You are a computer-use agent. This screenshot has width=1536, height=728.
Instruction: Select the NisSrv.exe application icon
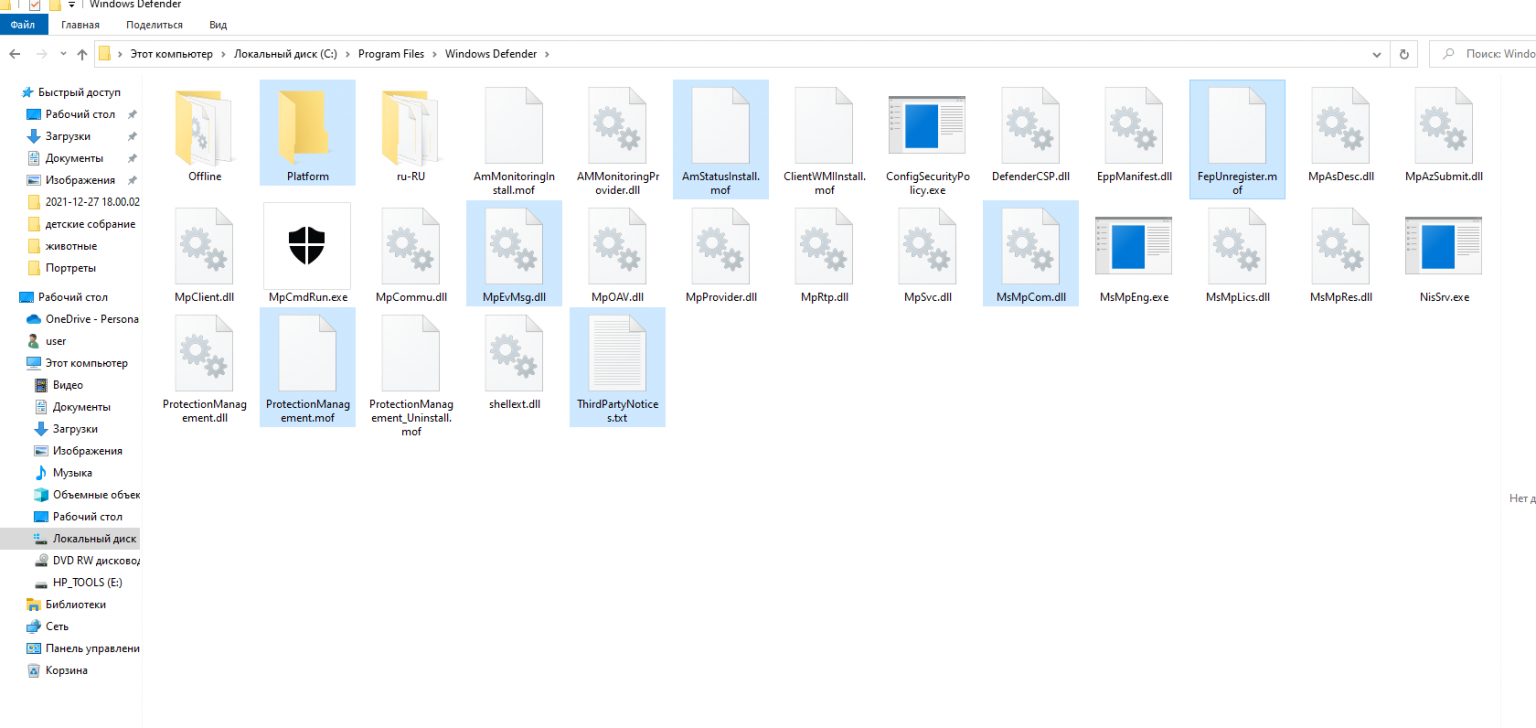[x=1444, y=246]
